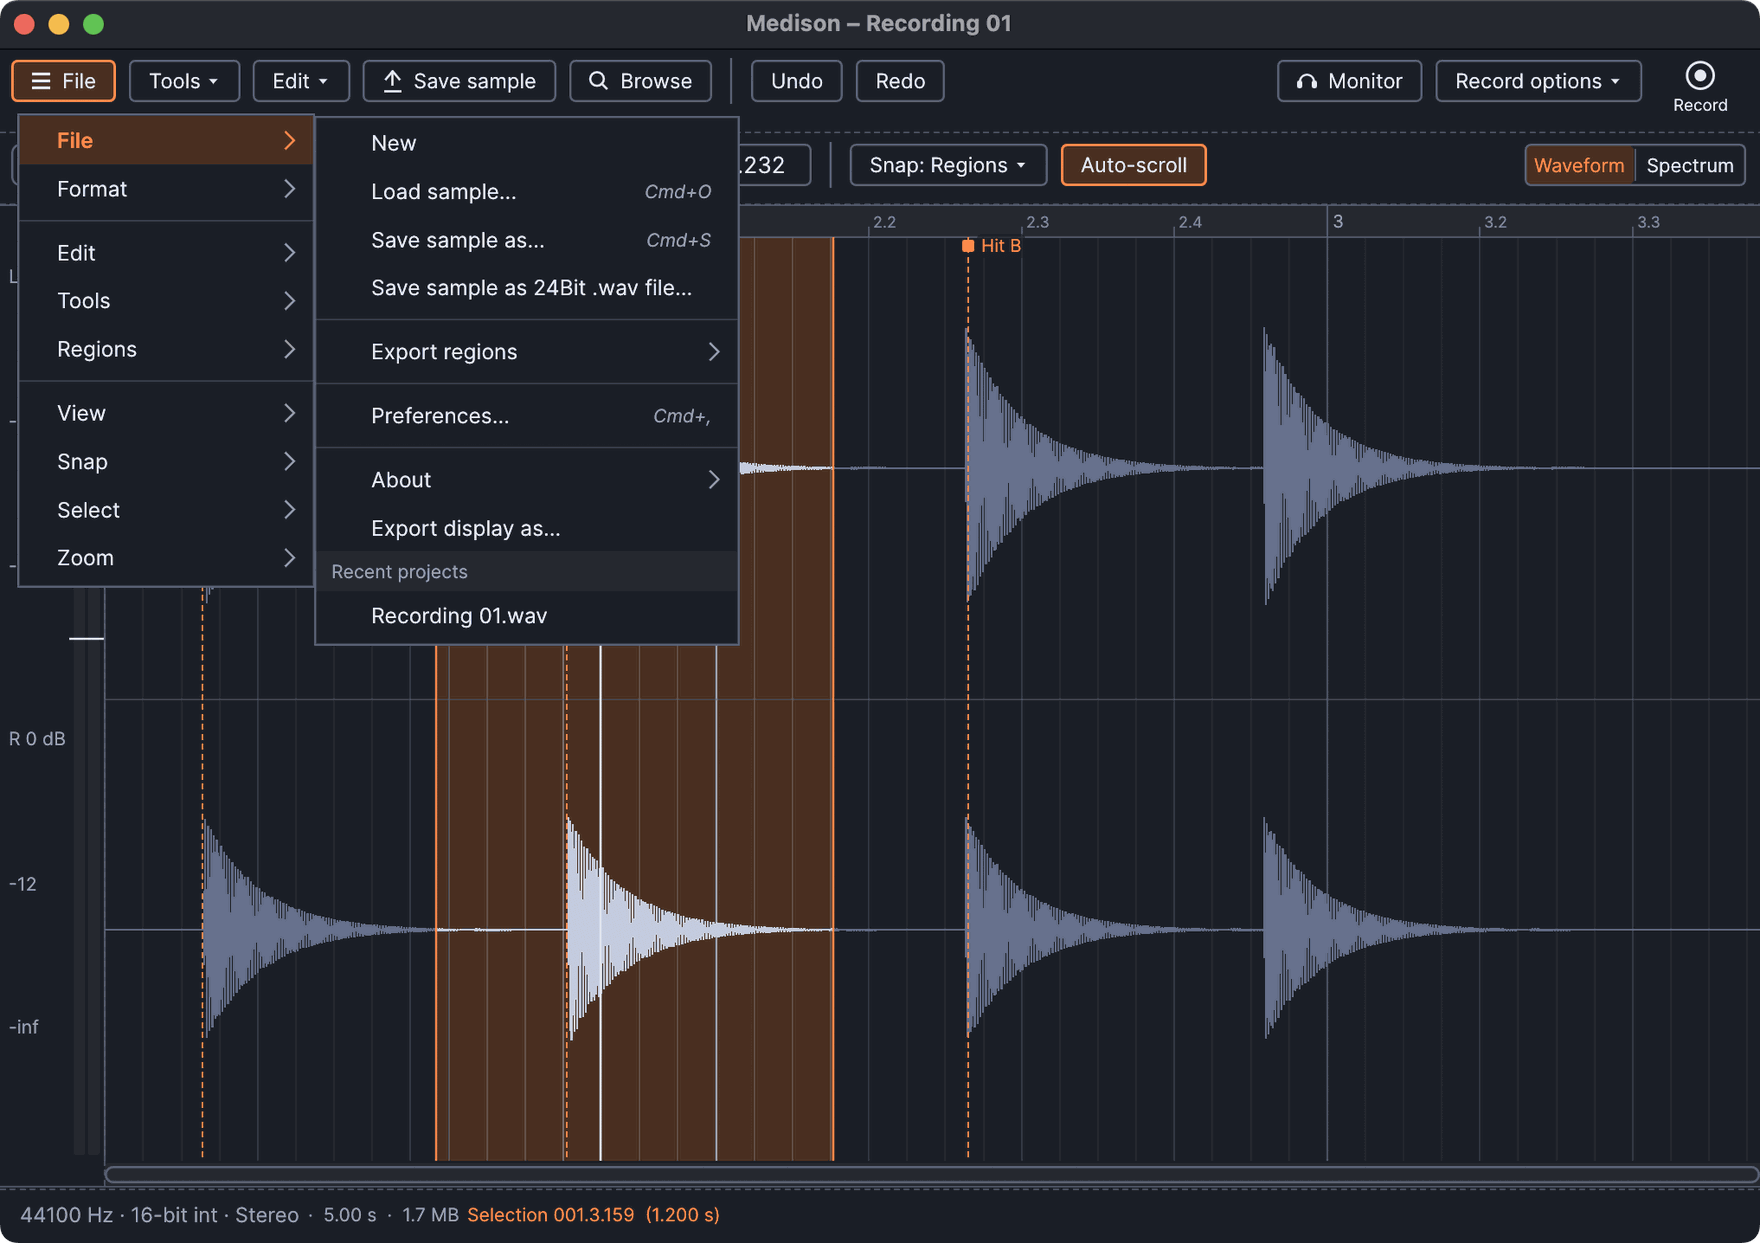Open the Regions submenu
1760x1243 pixels.
click(166, 349)
